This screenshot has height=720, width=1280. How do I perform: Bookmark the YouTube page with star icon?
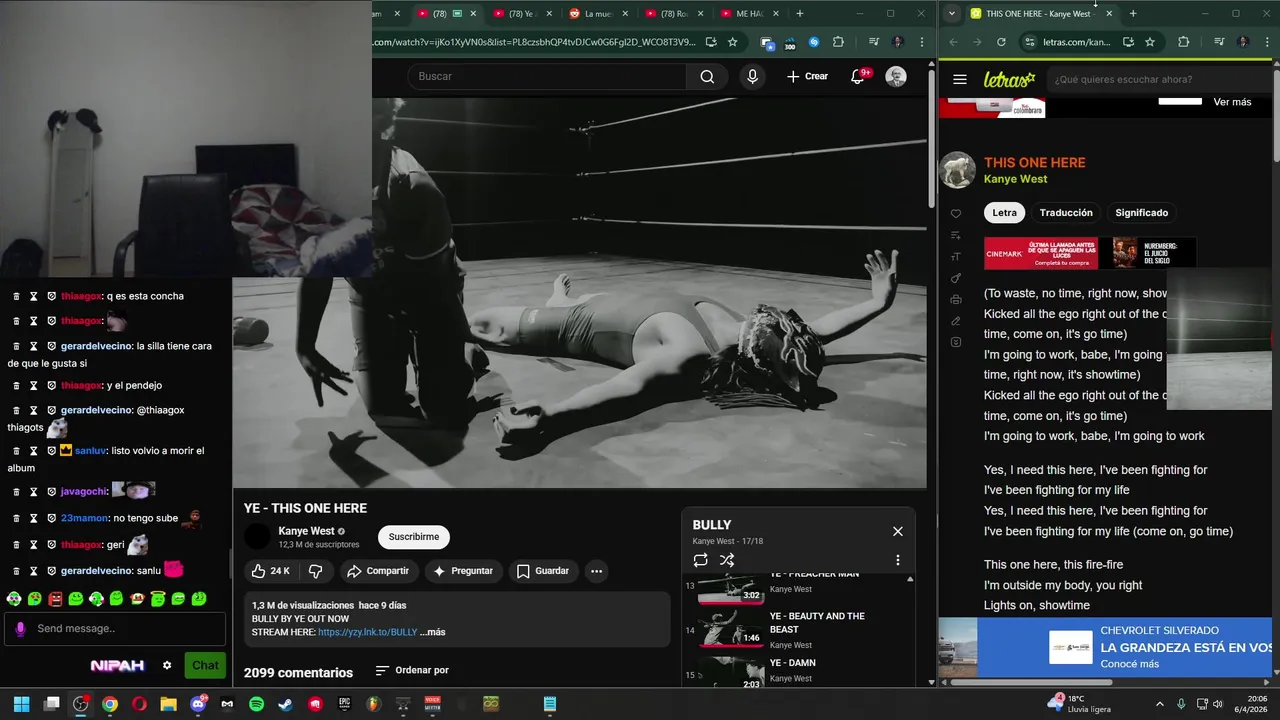pyautogui.click(x=732, y=42)
